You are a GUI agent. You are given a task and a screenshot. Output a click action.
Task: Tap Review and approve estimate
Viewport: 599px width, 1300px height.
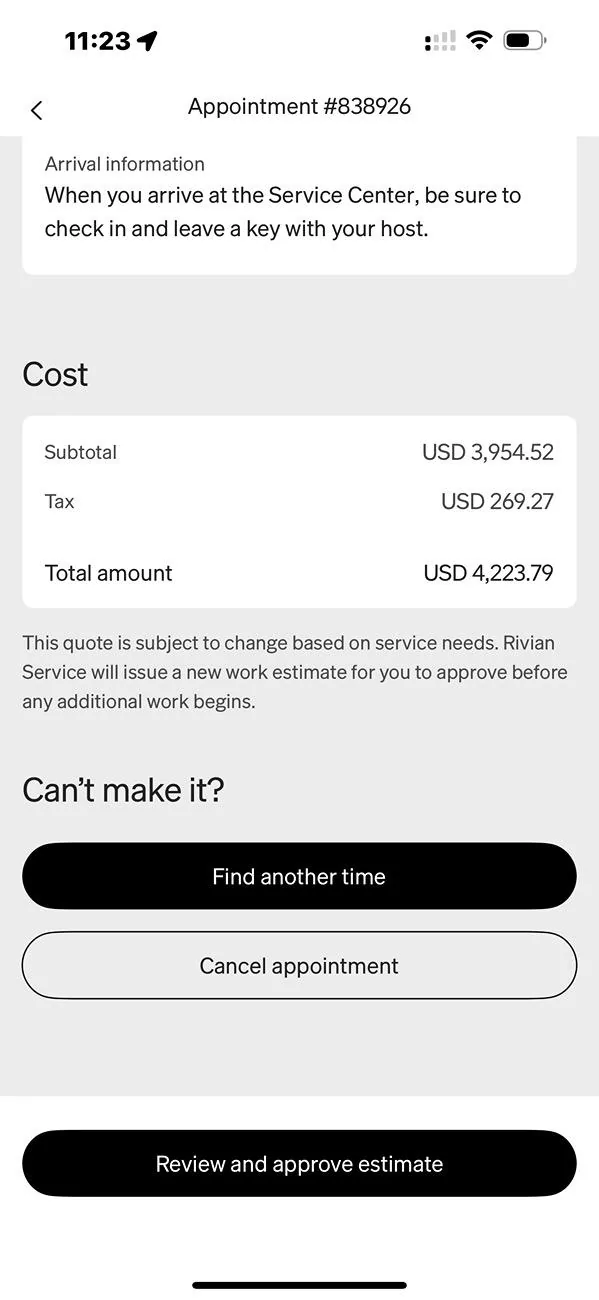click(299, 1163)
